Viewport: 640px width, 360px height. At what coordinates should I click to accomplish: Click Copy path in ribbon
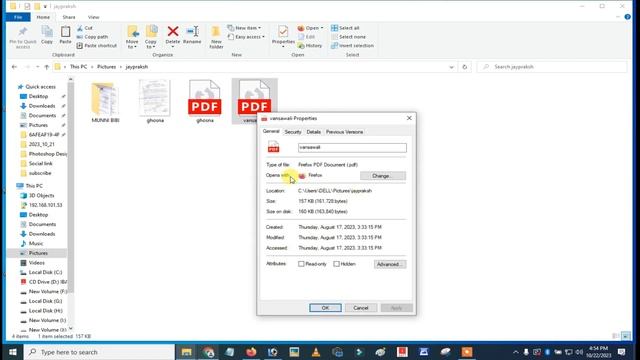[92, 37]
